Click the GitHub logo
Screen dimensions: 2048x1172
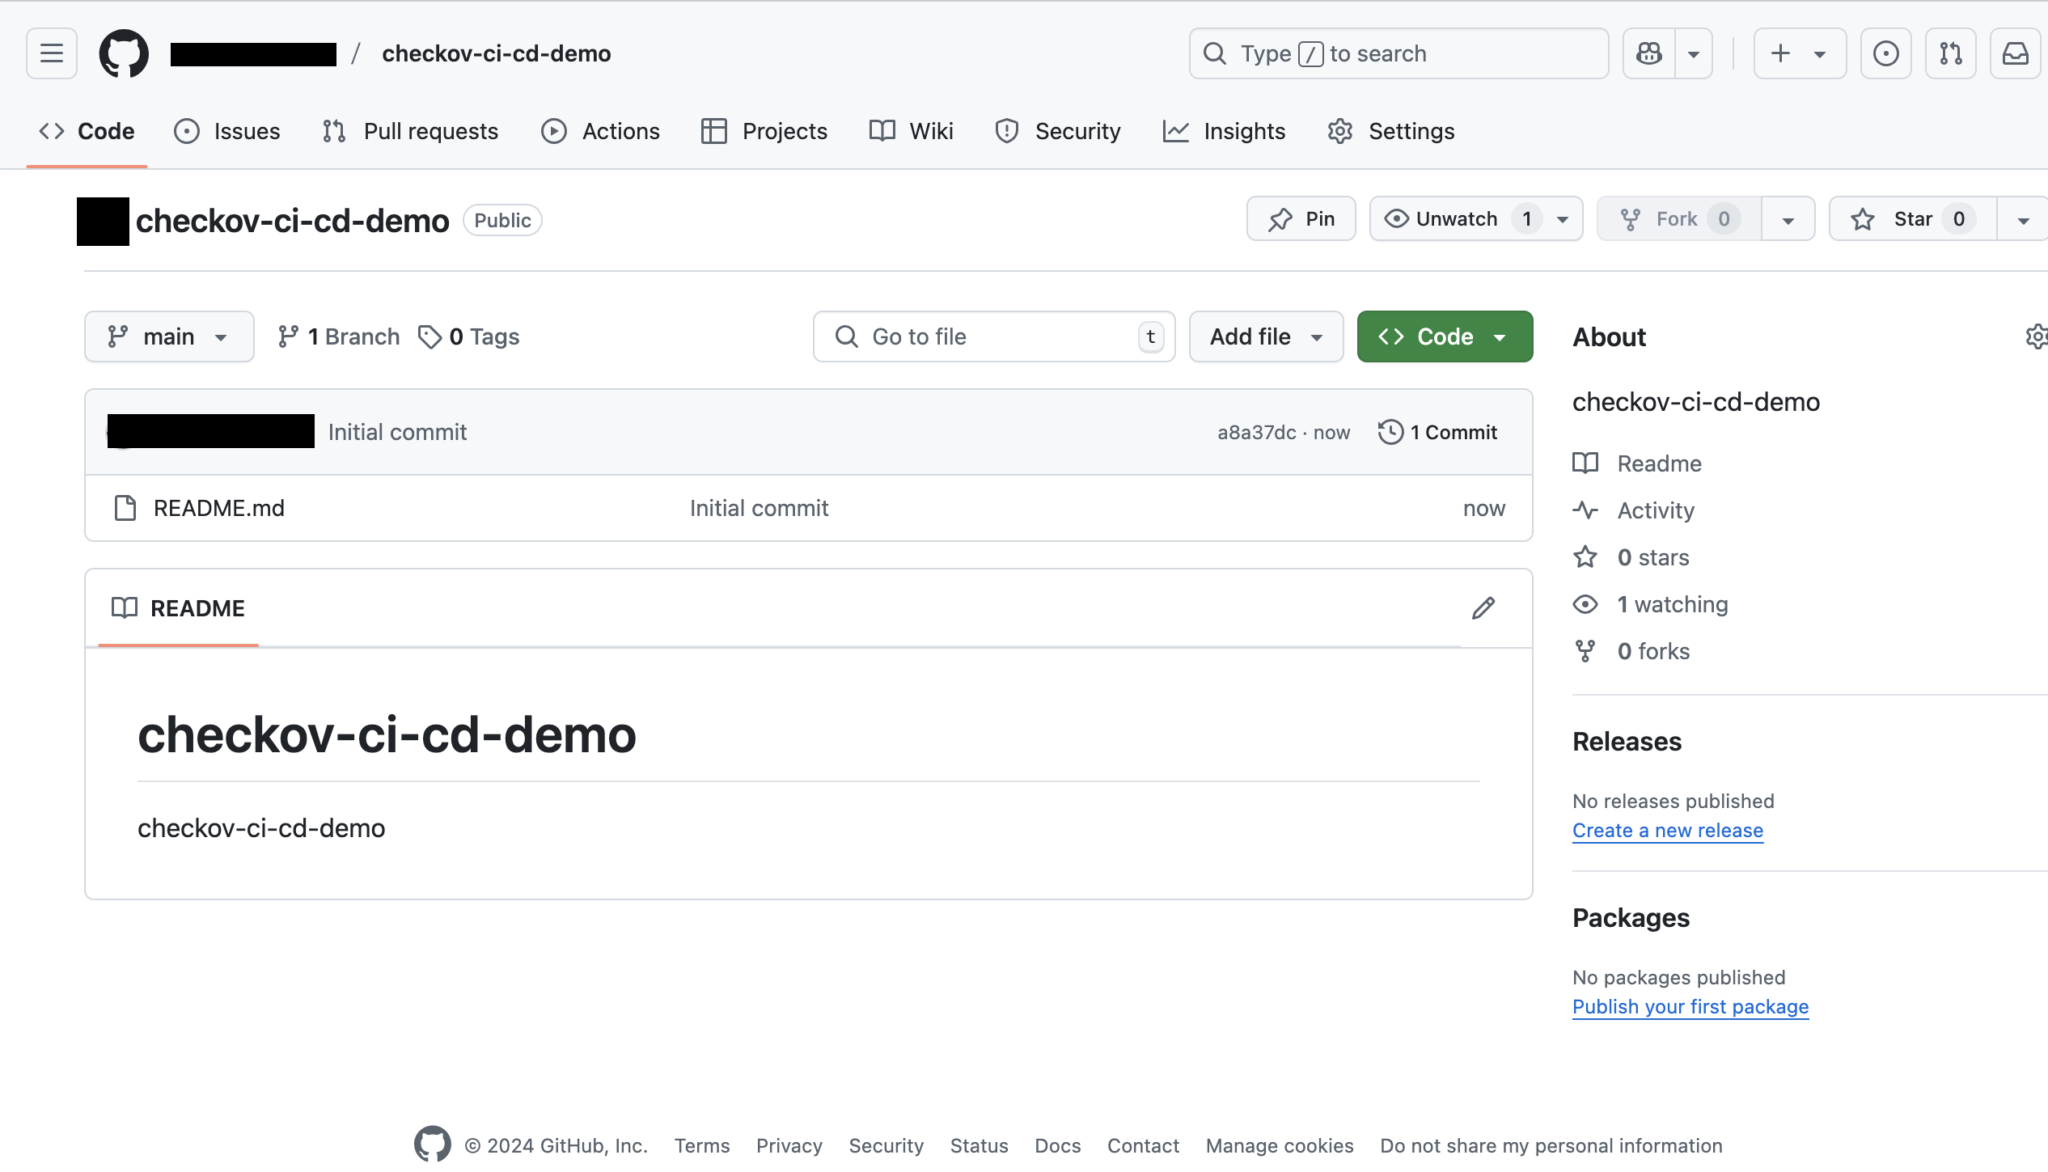tap(122, 53)
